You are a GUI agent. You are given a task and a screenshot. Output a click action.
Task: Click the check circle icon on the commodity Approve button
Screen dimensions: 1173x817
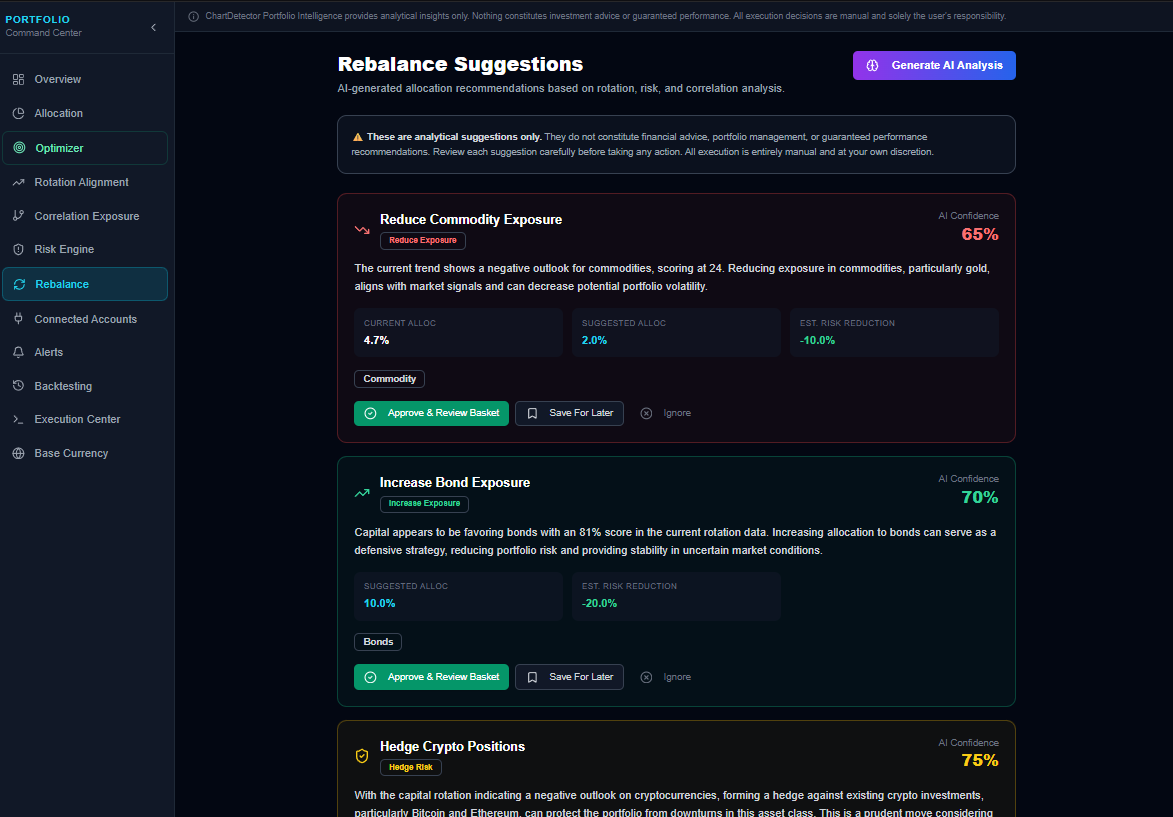370,413
